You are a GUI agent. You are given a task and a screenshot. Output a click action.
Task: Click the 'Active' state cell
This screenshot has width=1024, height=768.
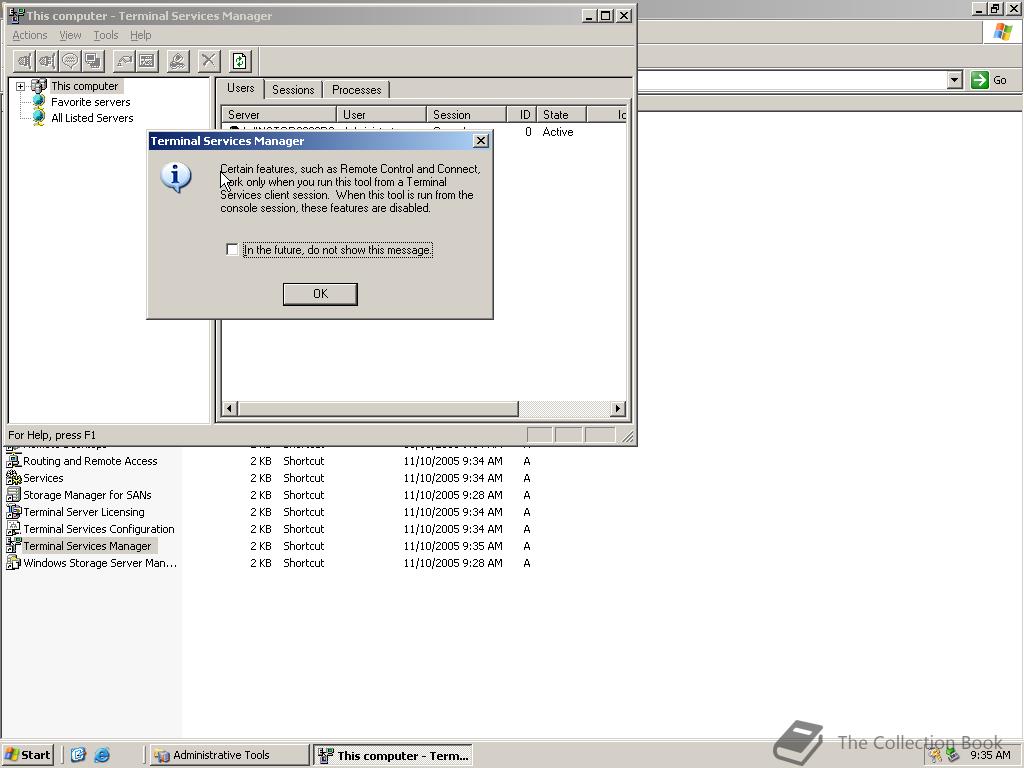[558, 132]
